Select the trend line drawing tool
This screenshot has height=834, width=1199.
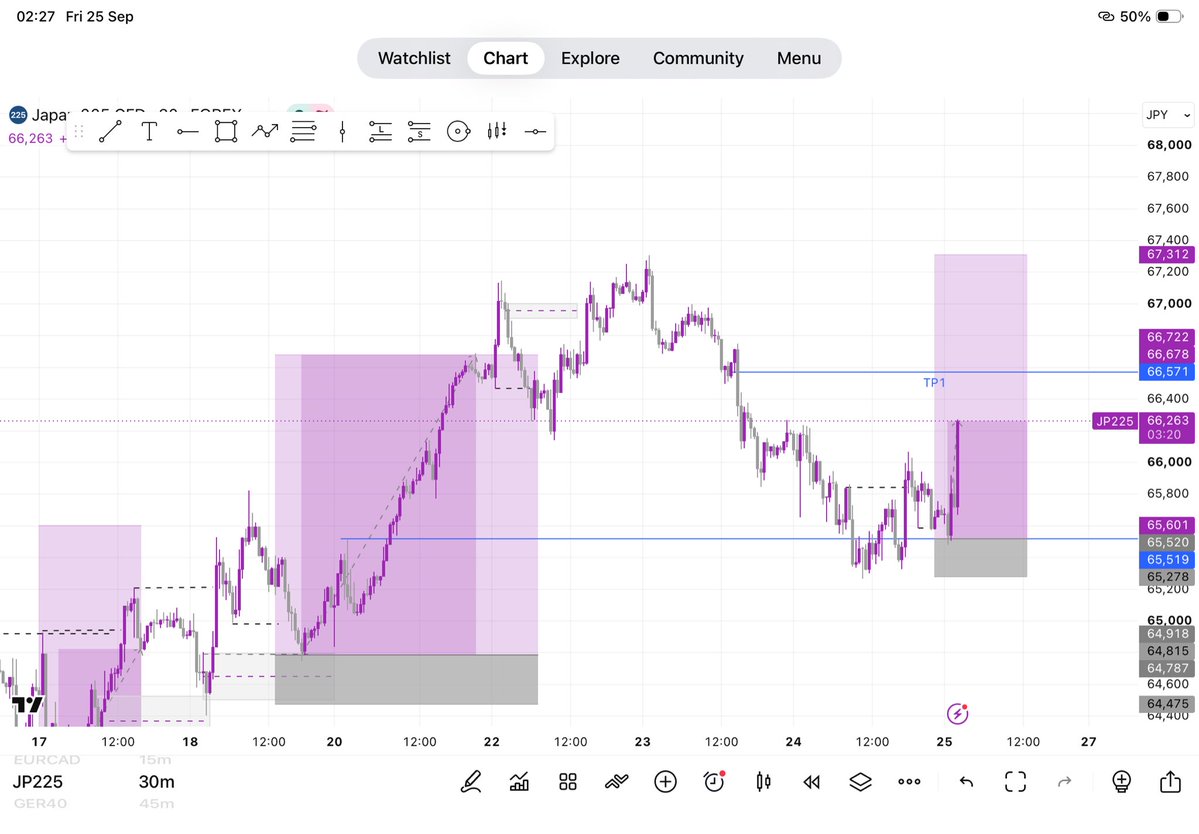[x=110, y=131]
